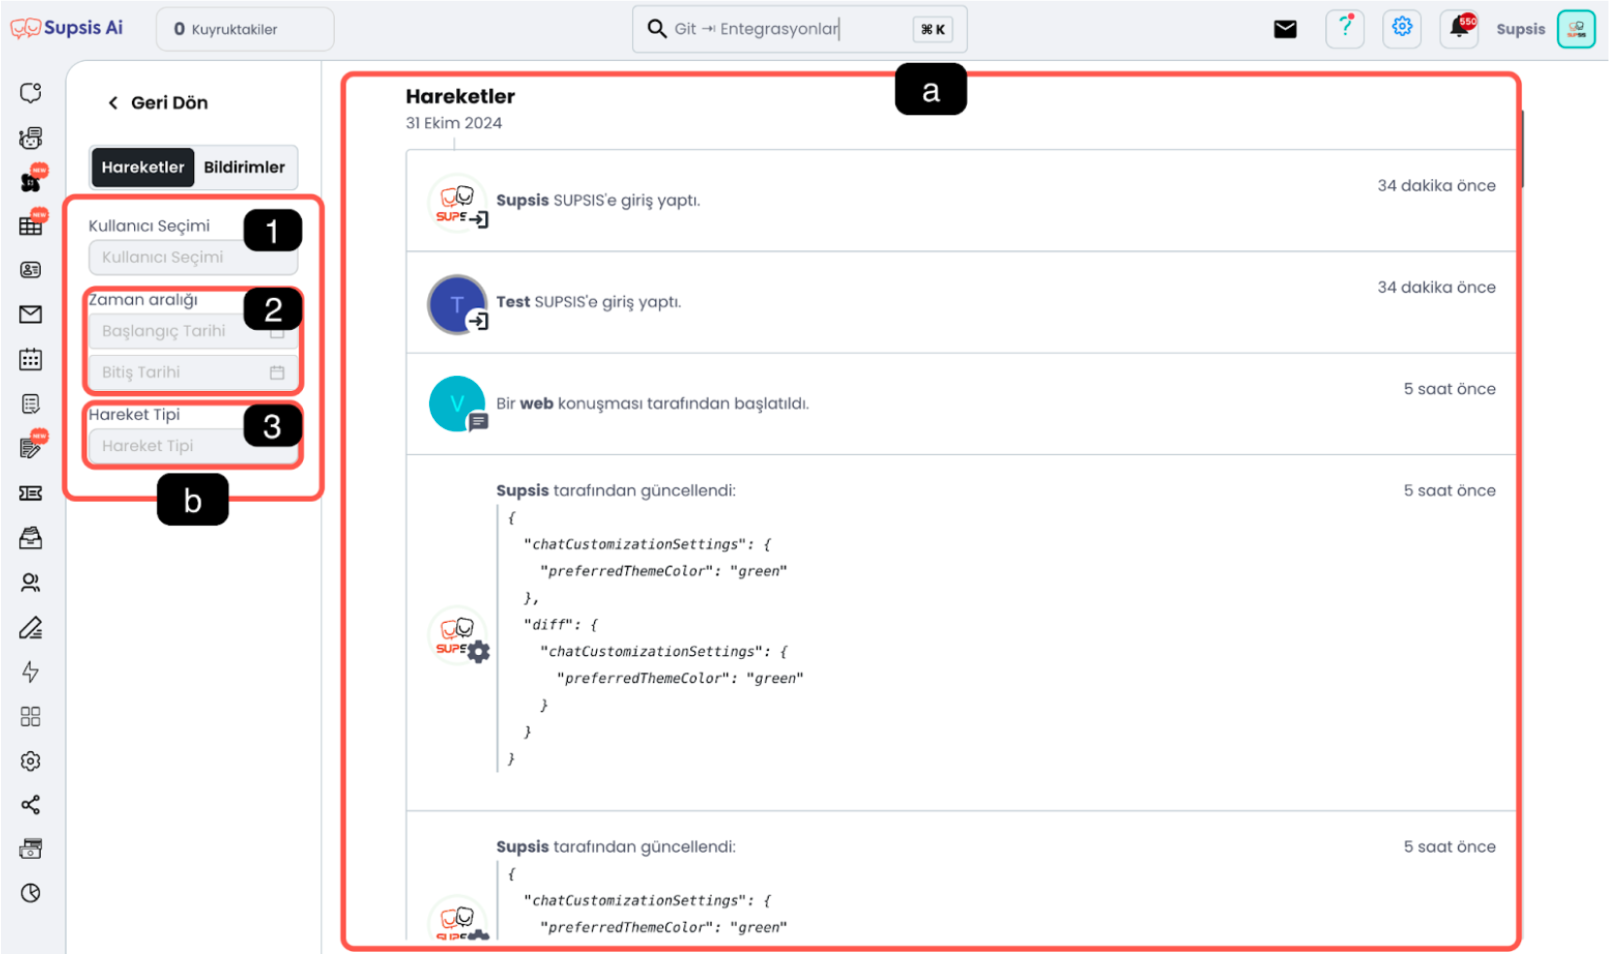The height and width of the screenshot is (954, 1609).
Task: Switch to the Bildirimler tab
Action: coord(245,167)
